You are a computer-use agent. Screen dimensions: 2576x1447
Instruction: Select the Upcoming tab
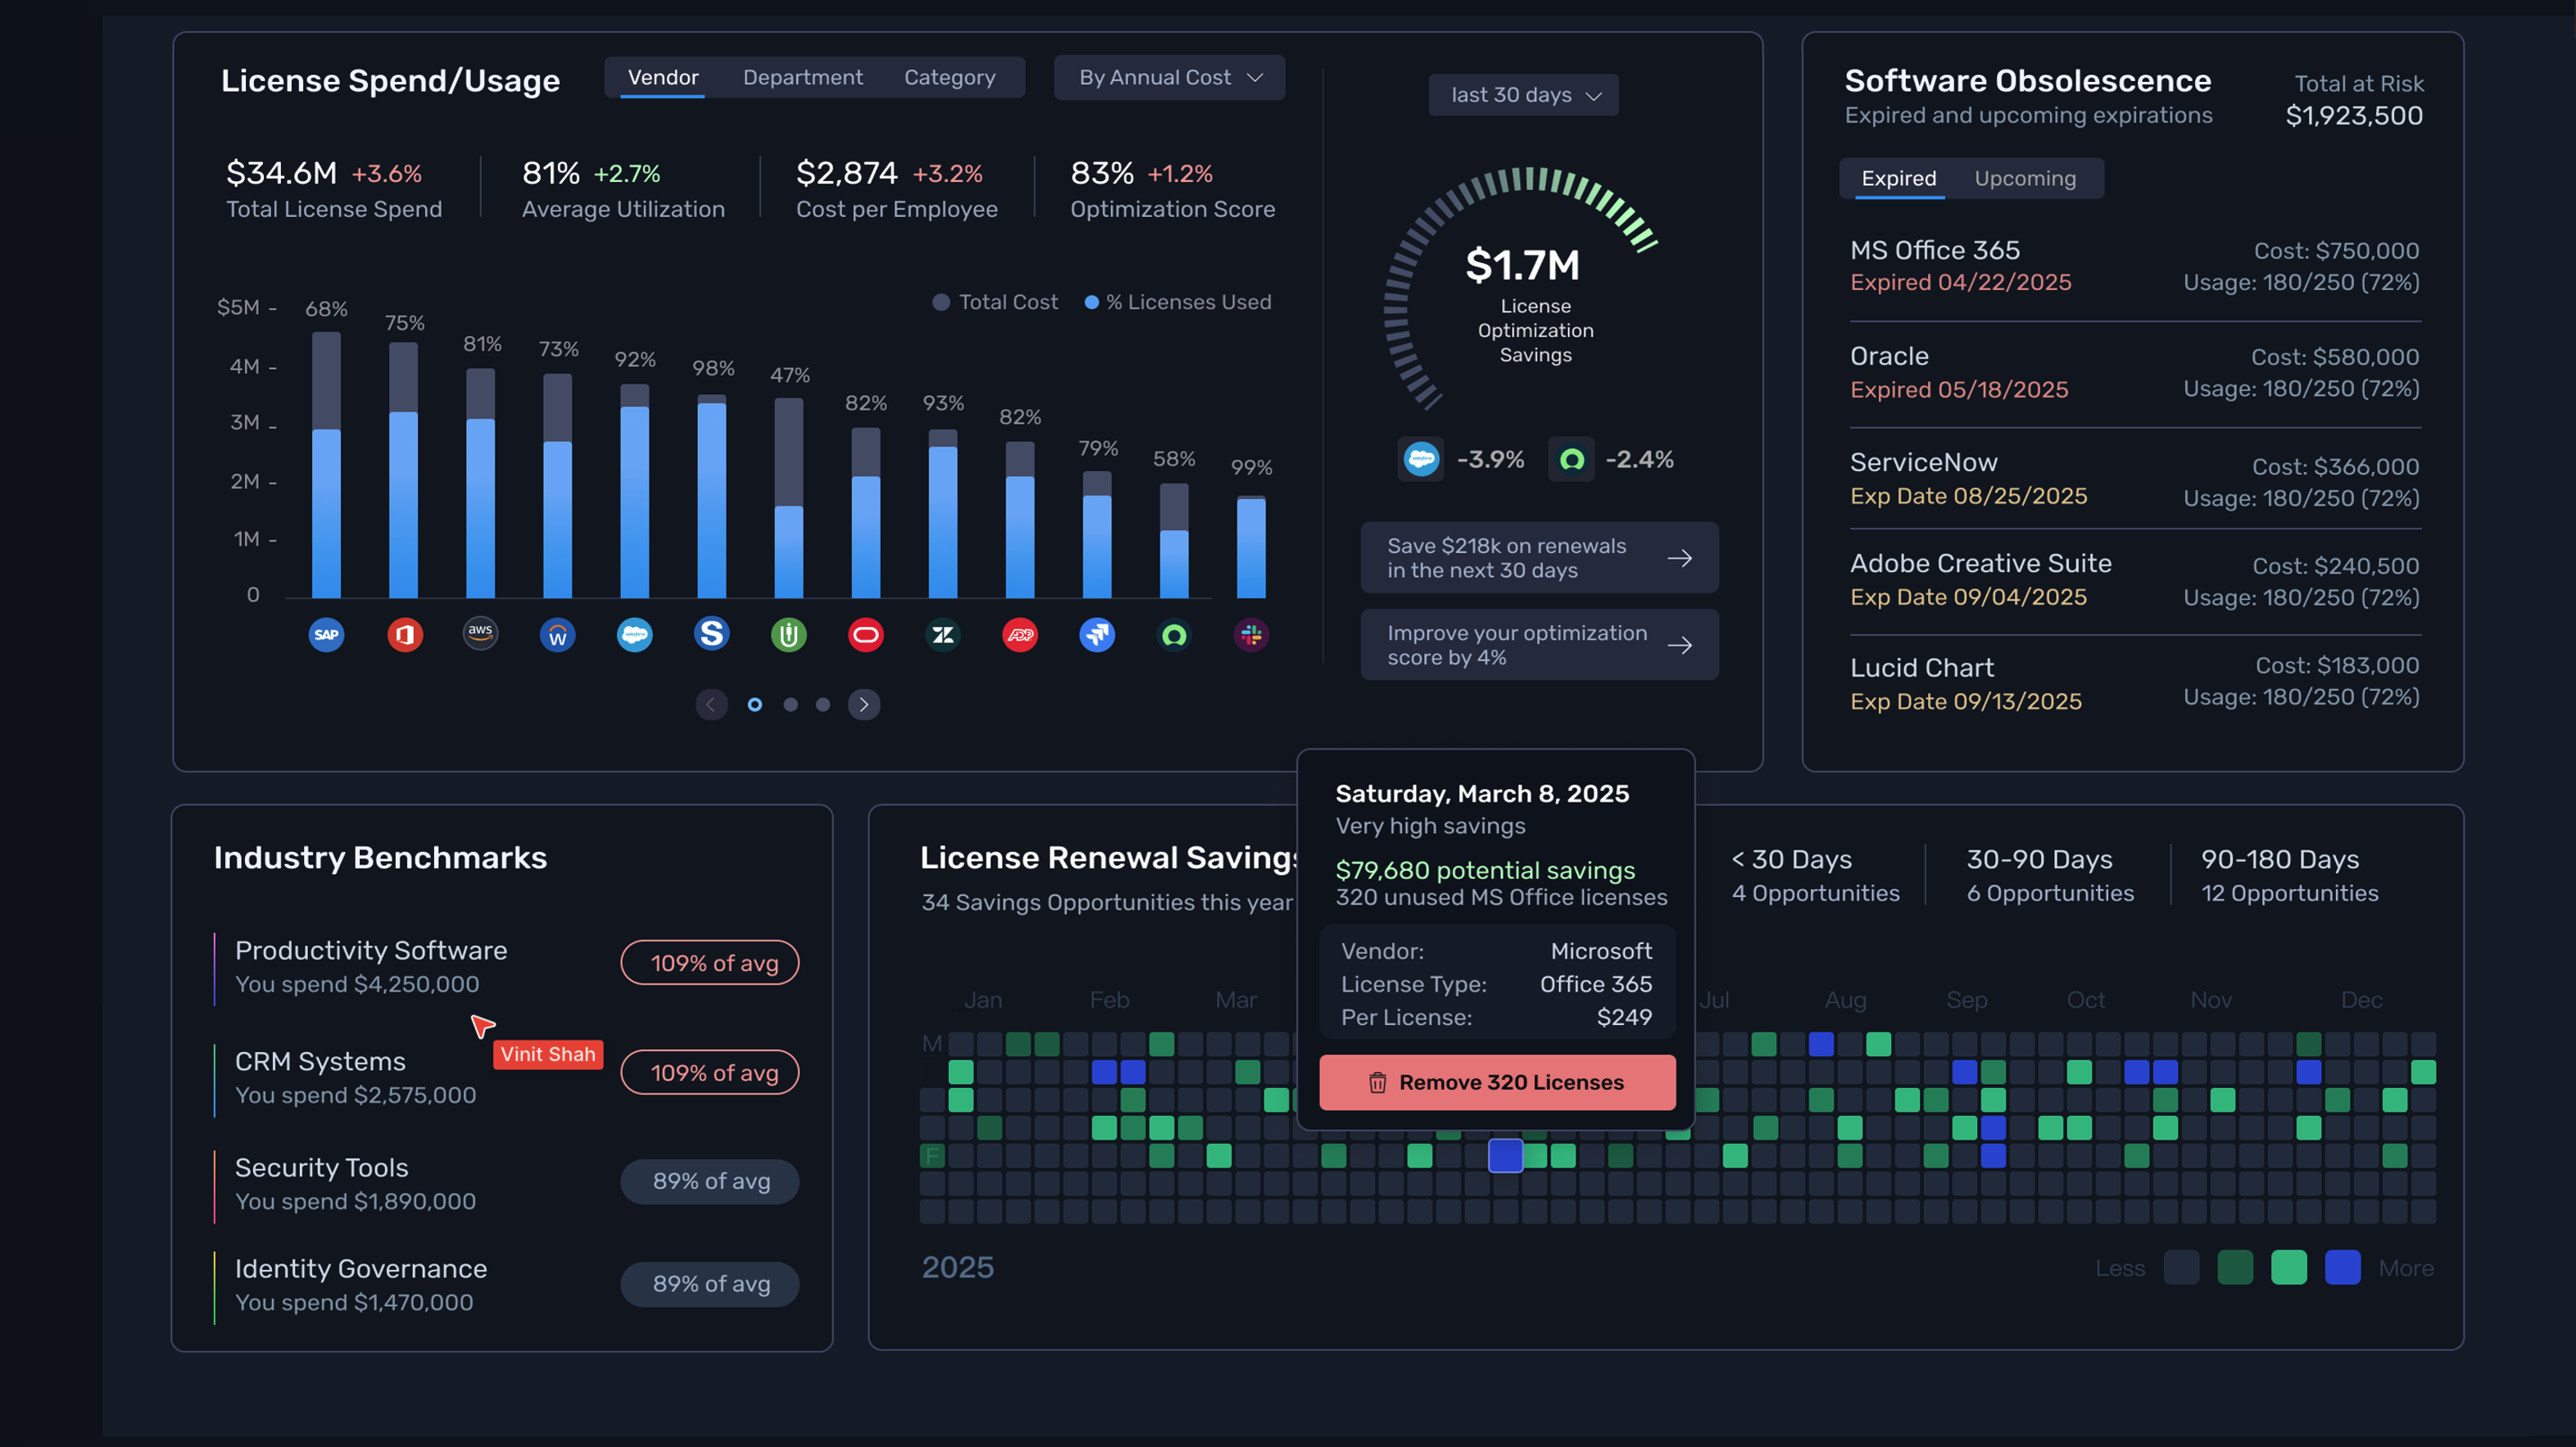pyautogui.click(x=2025, y=178)
